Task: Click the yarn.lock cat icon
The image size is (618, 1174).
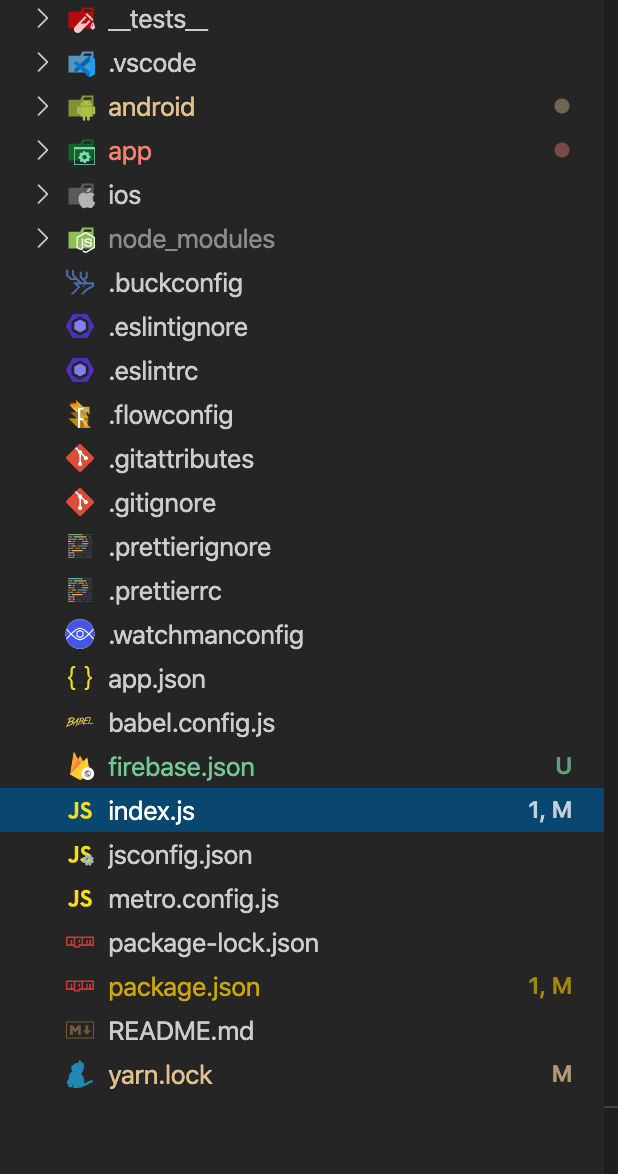Action: point(80,1075)
